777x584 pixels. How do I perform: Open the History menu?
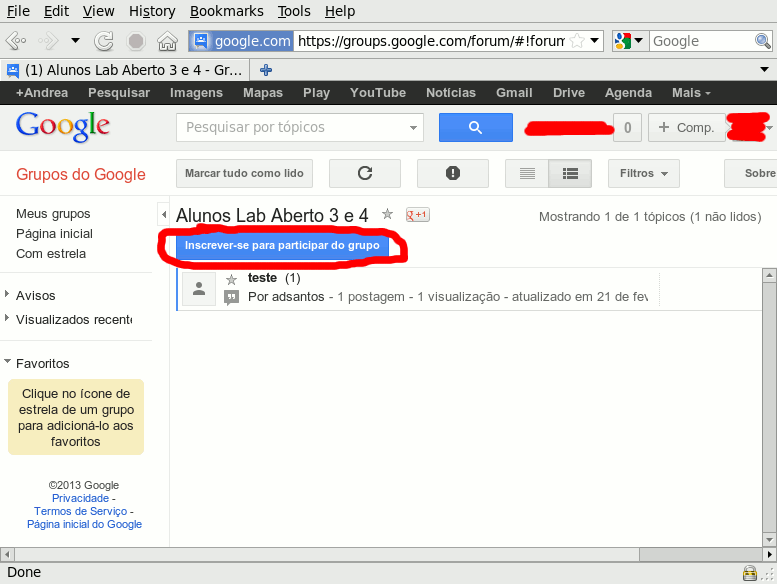coord(152,11)
